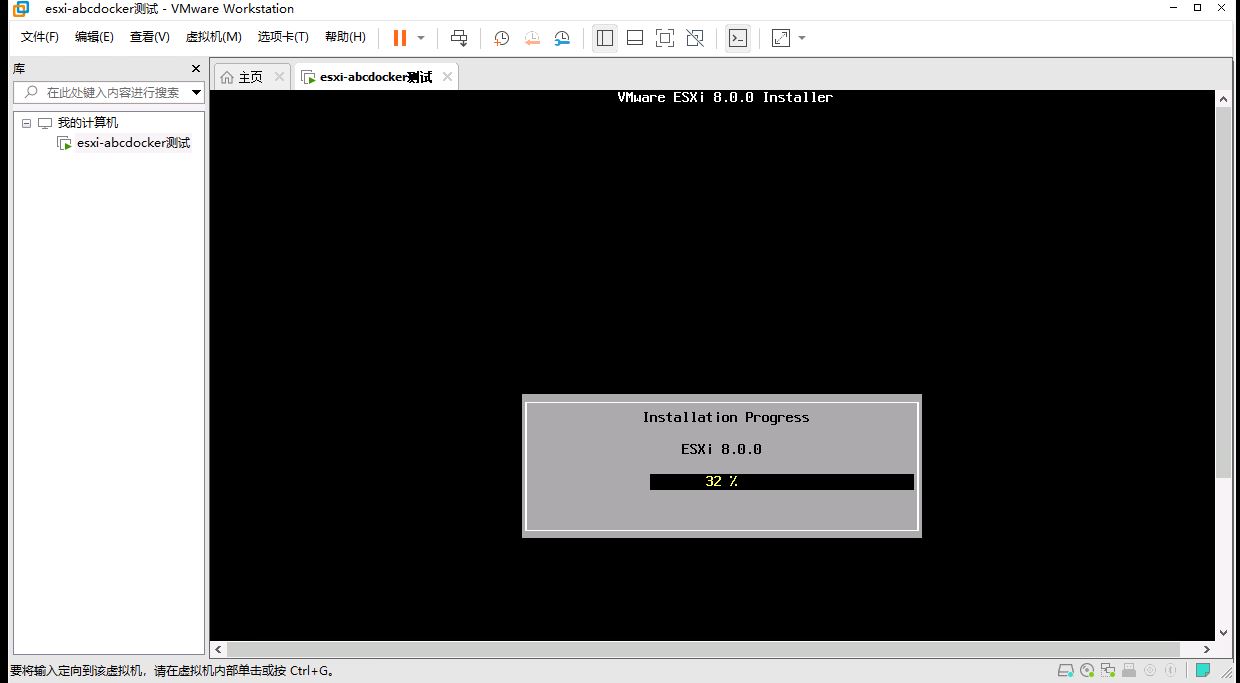
Task: Toggle the thumbnail bar view icon
Action: tap(635, 38)
